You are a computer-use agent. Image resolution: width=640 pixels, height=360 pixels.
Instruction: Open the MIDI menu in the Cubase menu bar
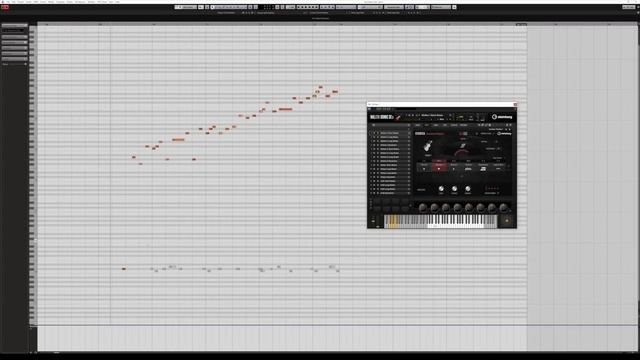36,2
